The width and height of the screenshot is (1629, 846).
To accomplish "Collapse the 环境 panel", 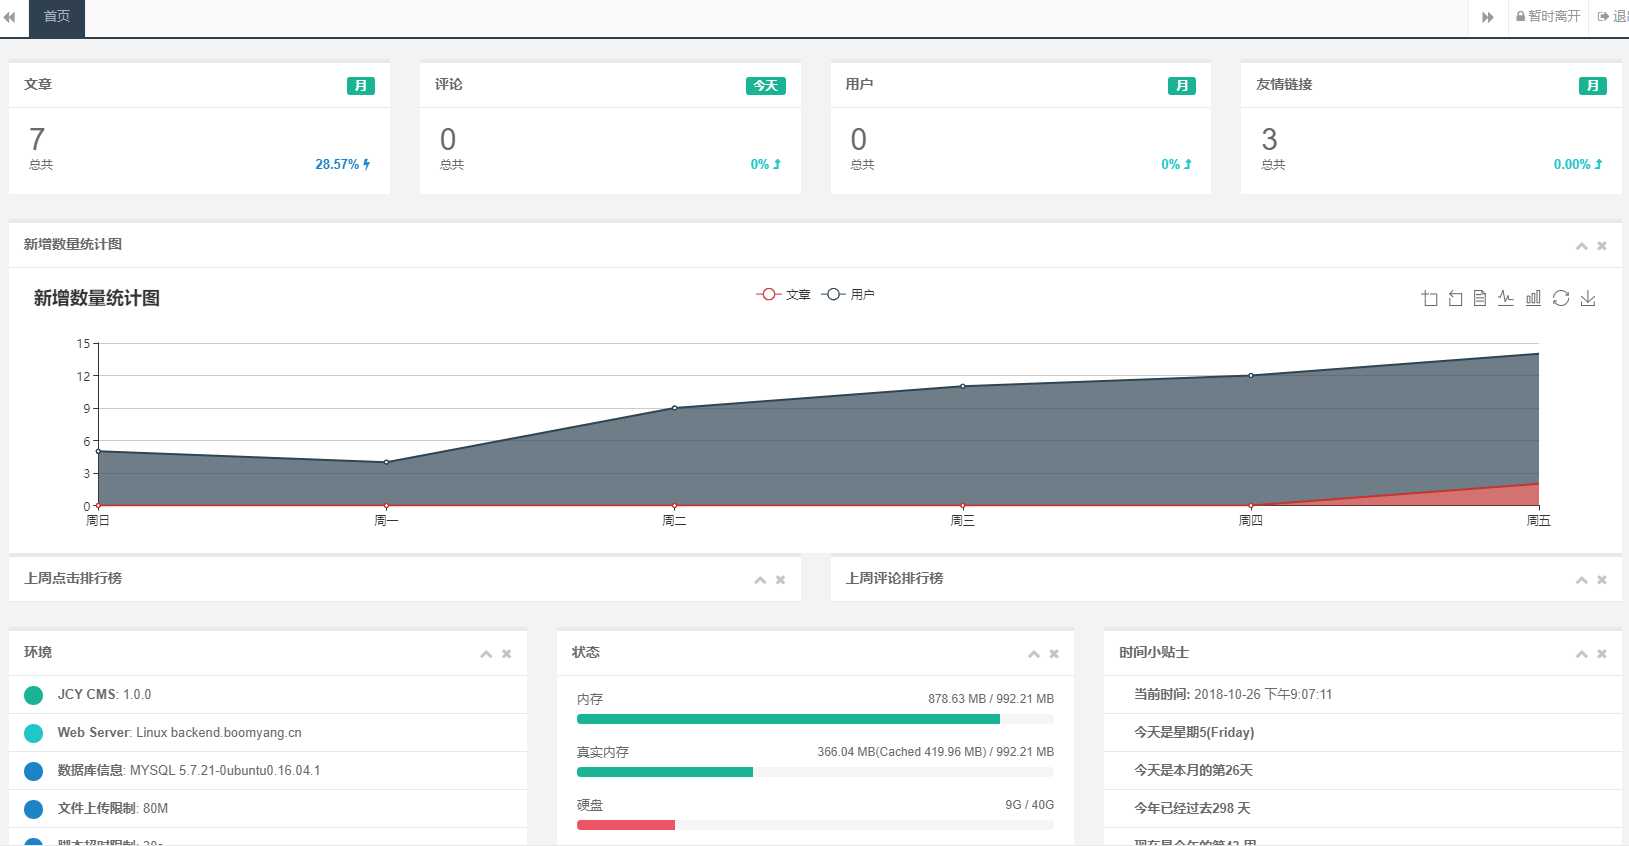I will (486, 654).
